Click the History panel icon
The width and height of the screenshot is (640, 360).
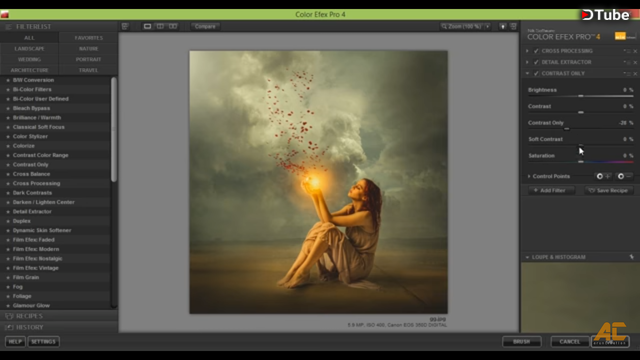click(9, 327)
